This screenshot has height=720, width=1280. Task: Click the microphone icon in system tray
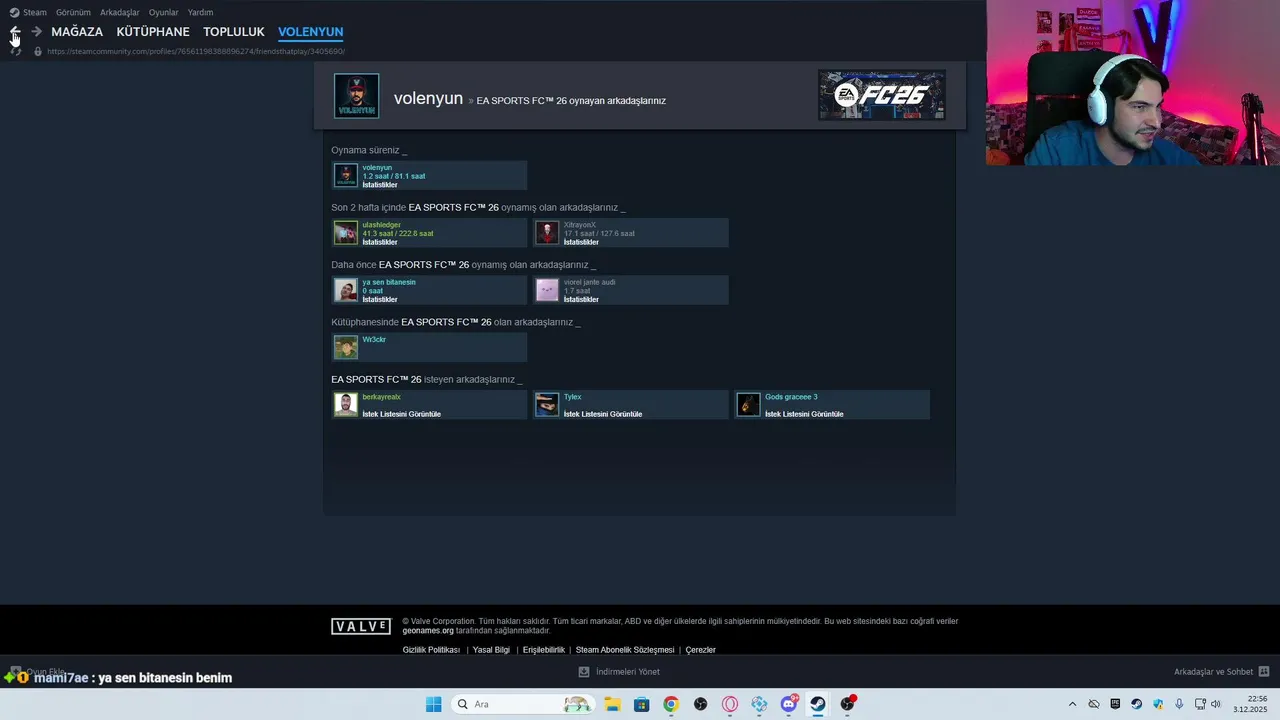1179,704
